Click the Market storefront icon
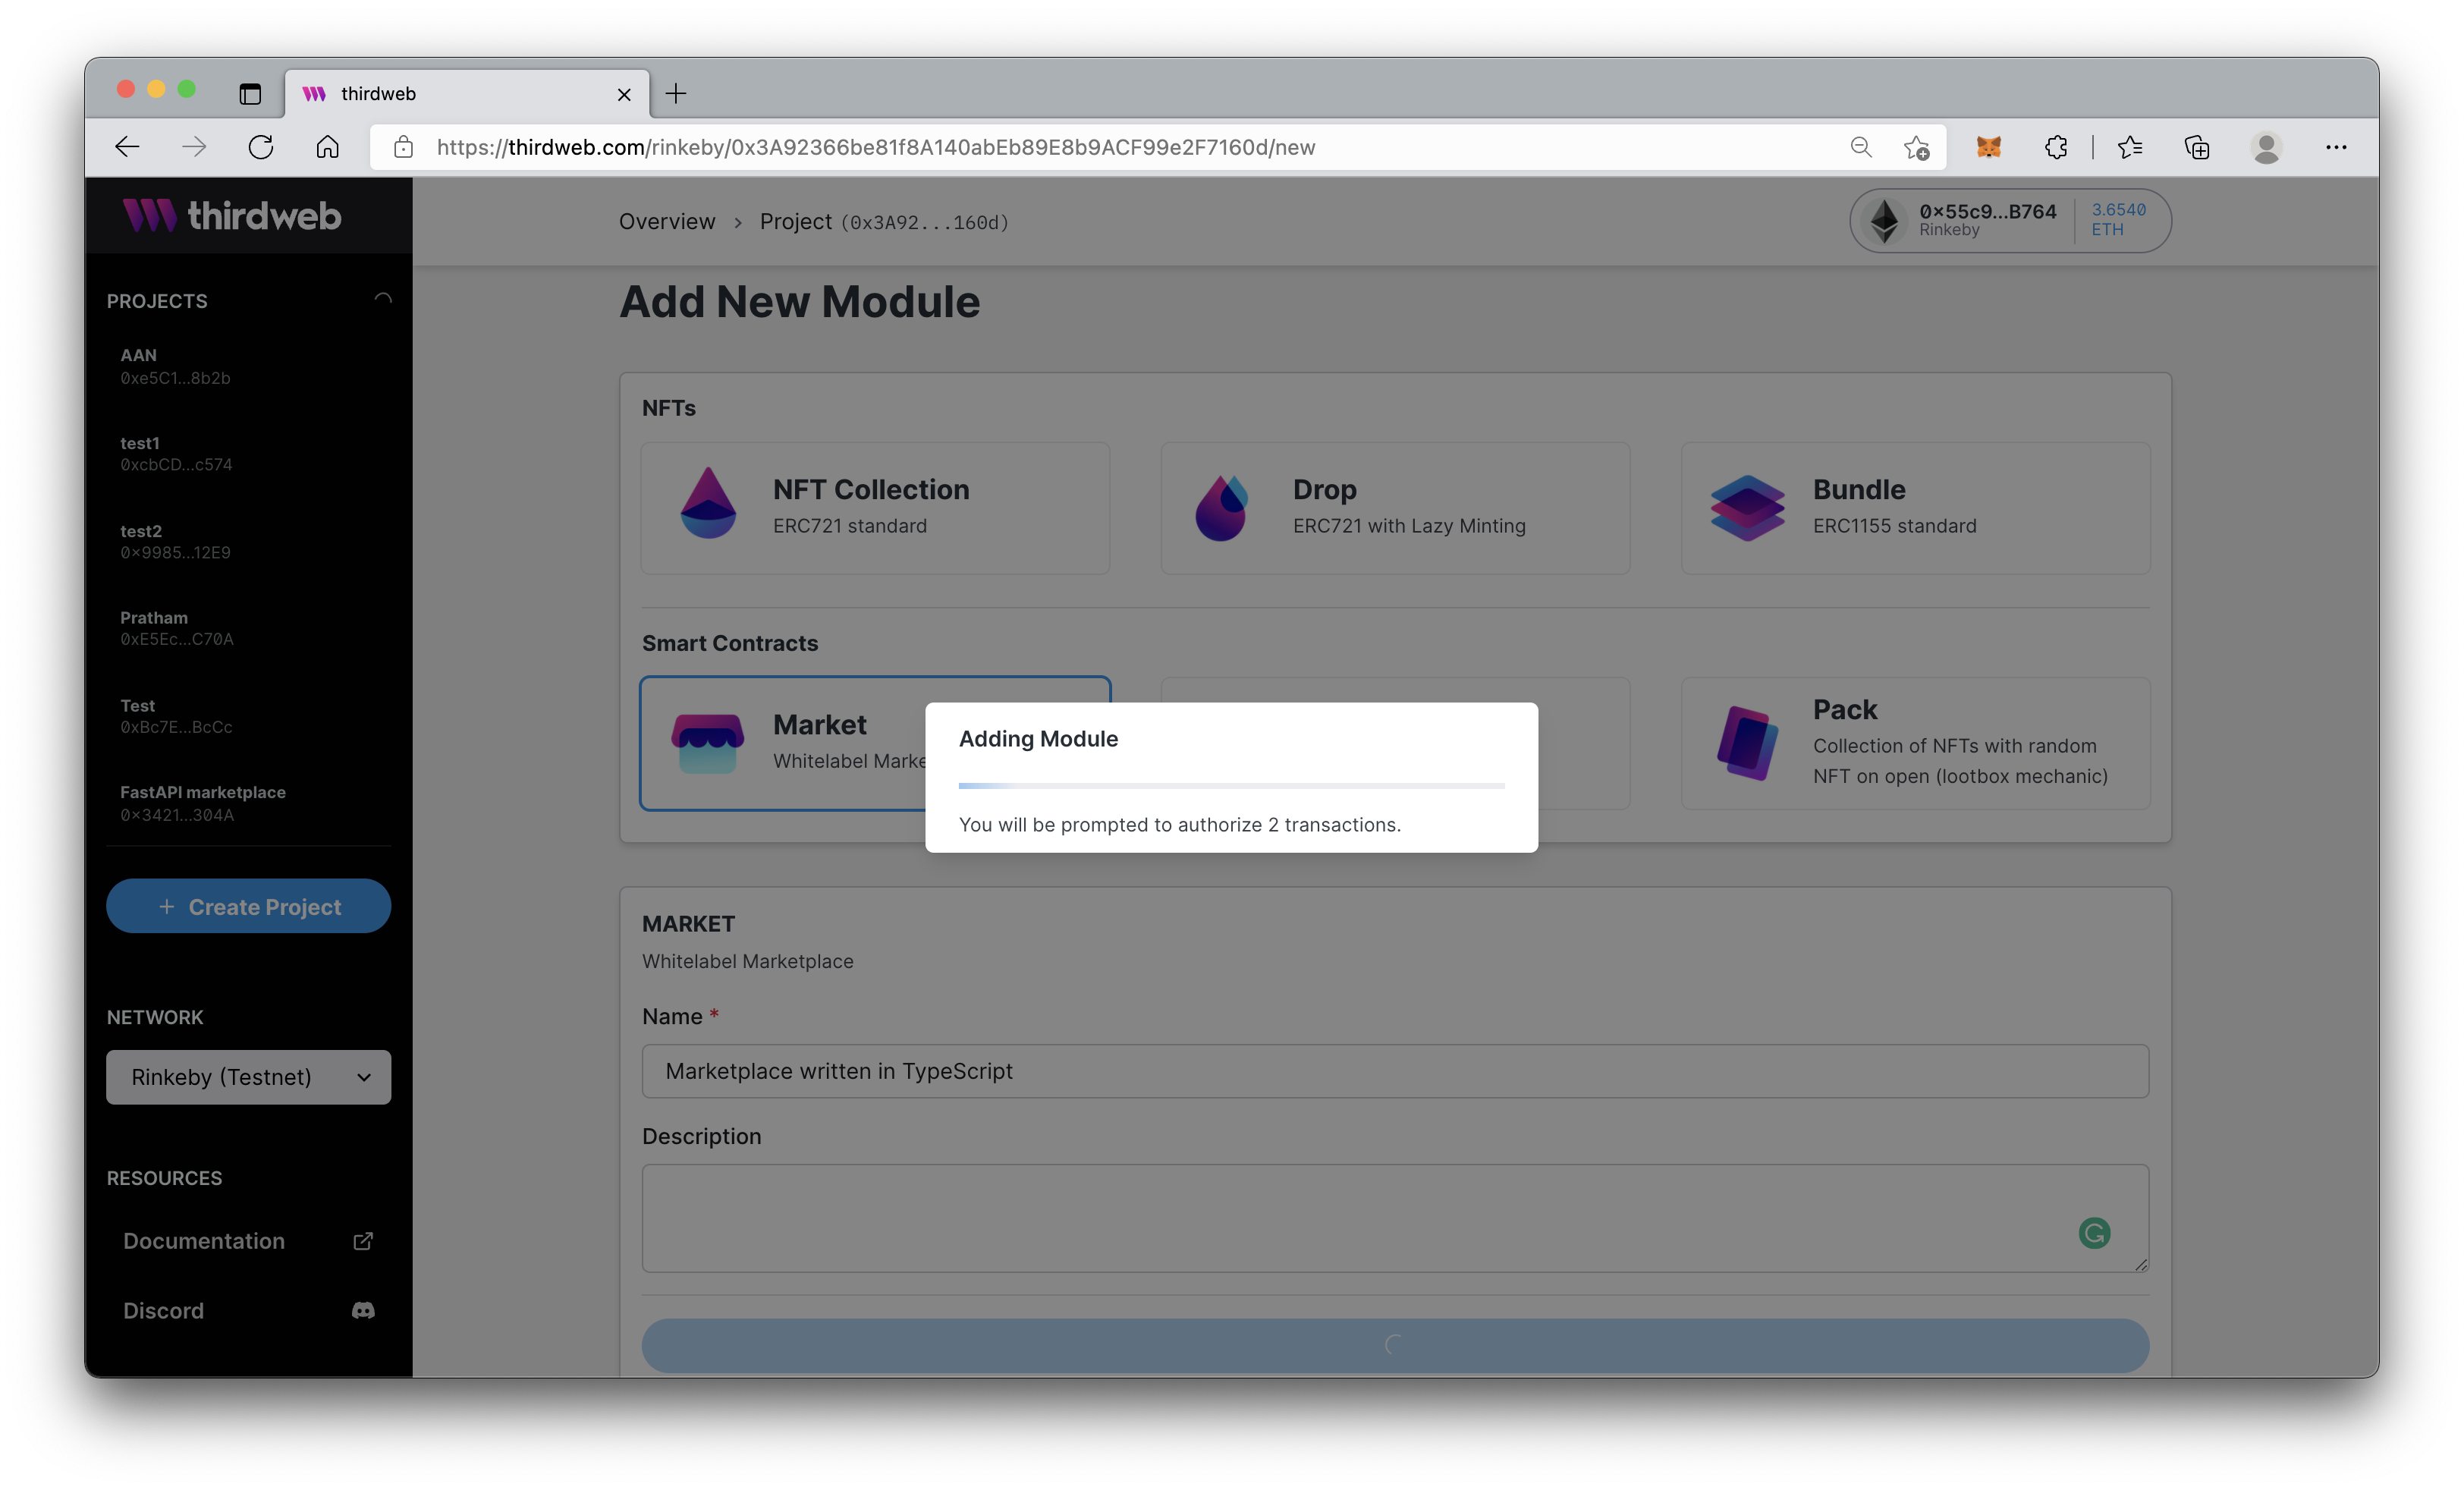The width and height of the screenshot is (2464, 1490). point(707,743)
